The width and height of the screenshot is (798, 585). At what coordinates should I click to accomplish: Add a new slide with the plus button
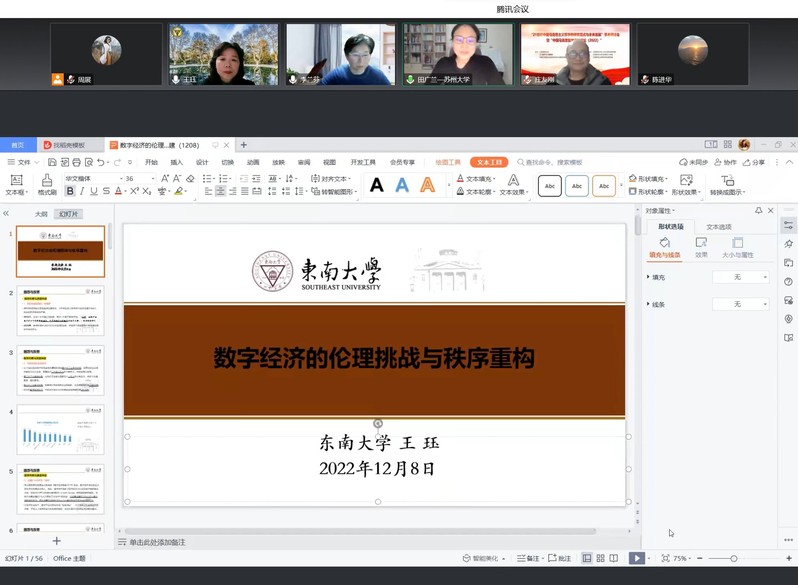(x=56, y=541)
